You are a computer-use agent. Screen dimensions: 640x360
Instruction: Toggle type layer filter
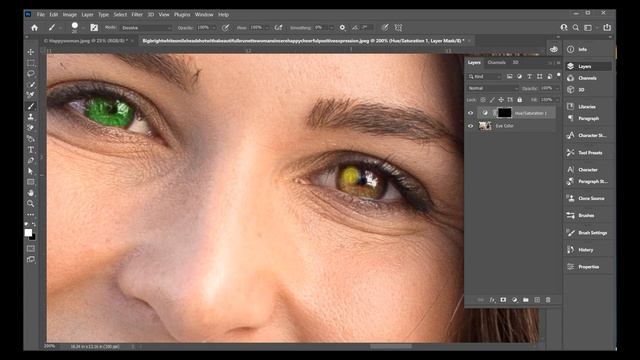tap(529, 76)
